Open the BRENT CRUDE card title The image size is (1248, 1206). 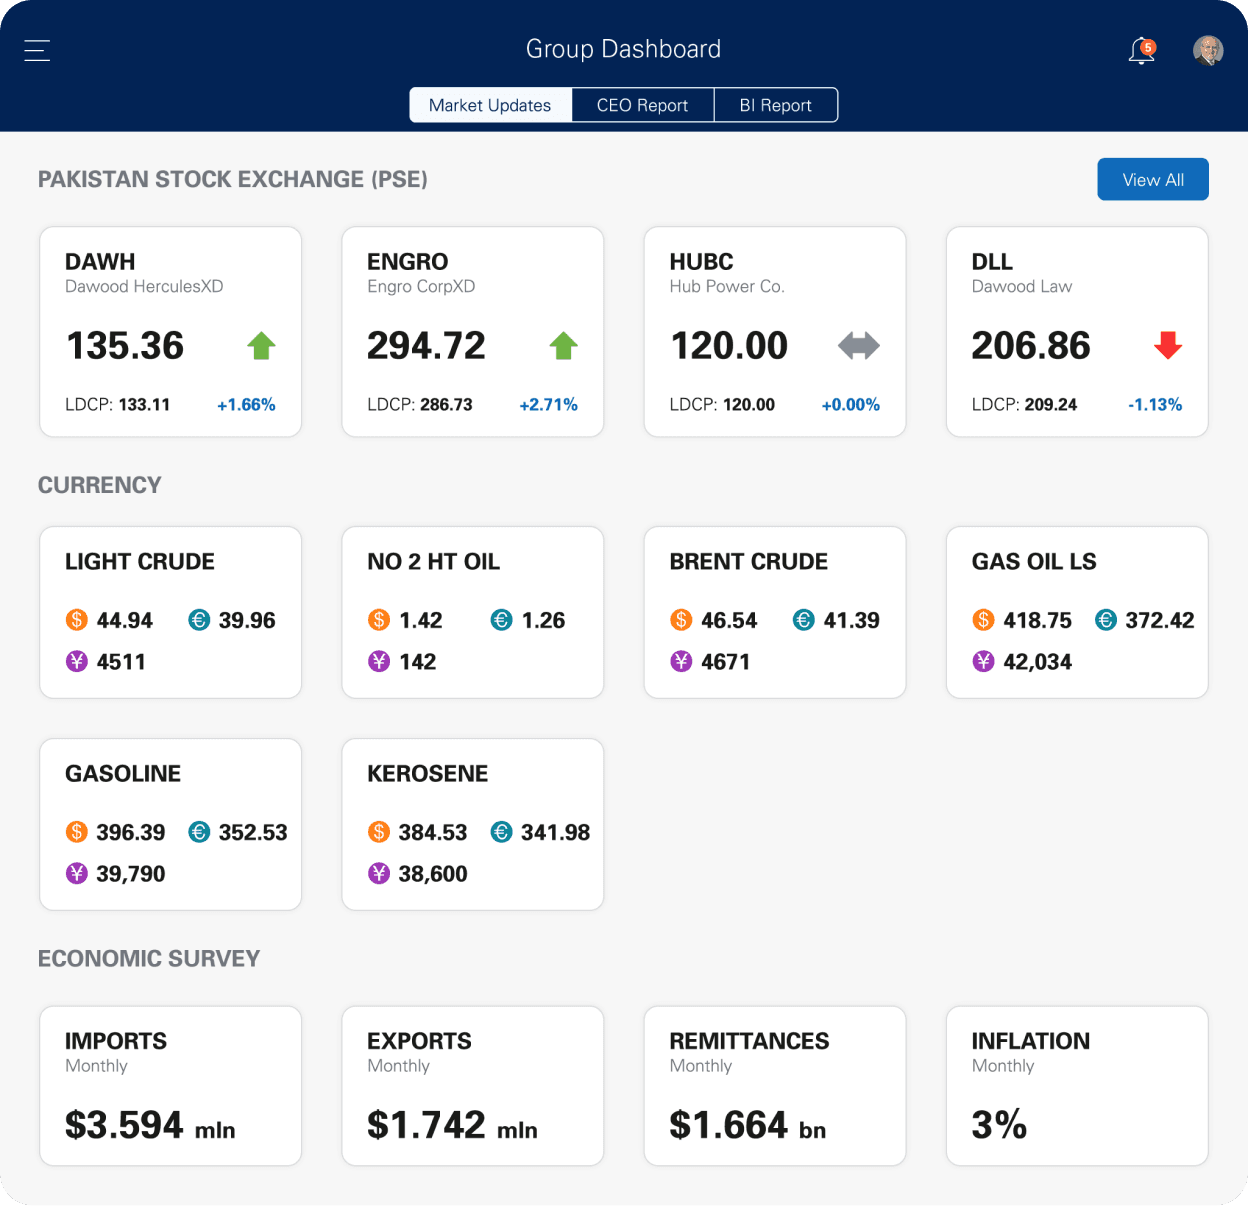pos(749,562)
